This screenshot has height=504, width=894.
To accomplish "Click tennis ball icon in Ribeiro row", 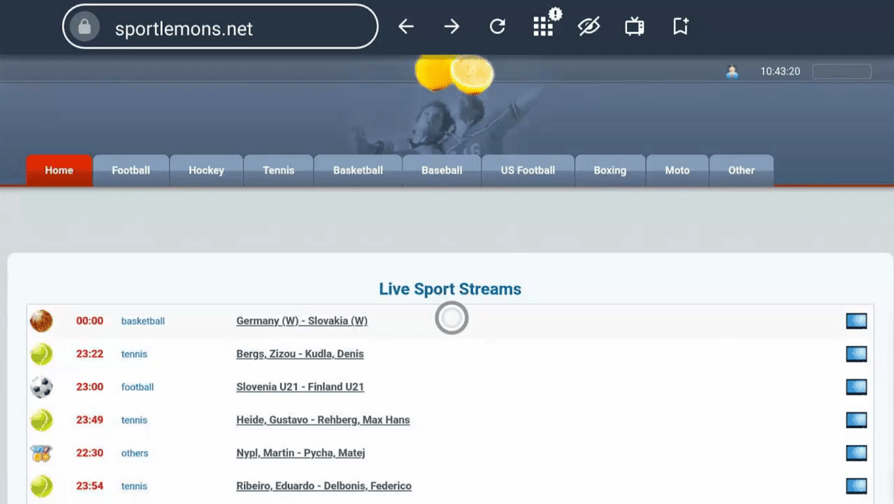I will pyautogui.click(x=41, y=486).
